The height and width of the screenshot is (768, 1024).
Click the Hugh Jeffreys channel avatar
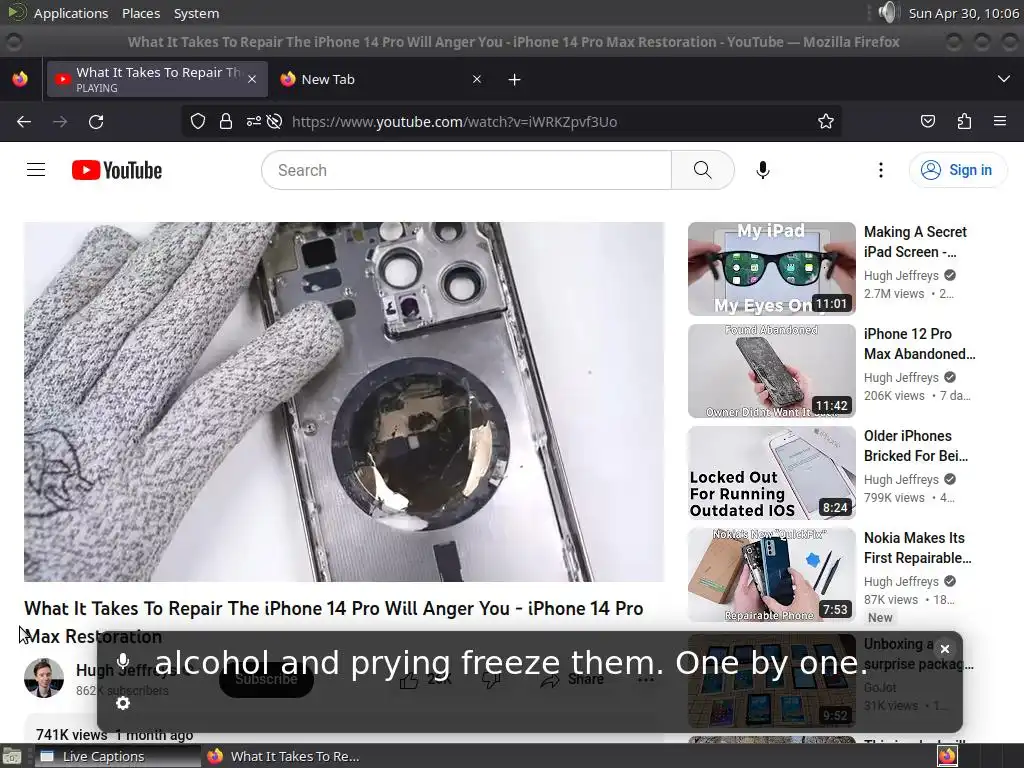[44, 678]
